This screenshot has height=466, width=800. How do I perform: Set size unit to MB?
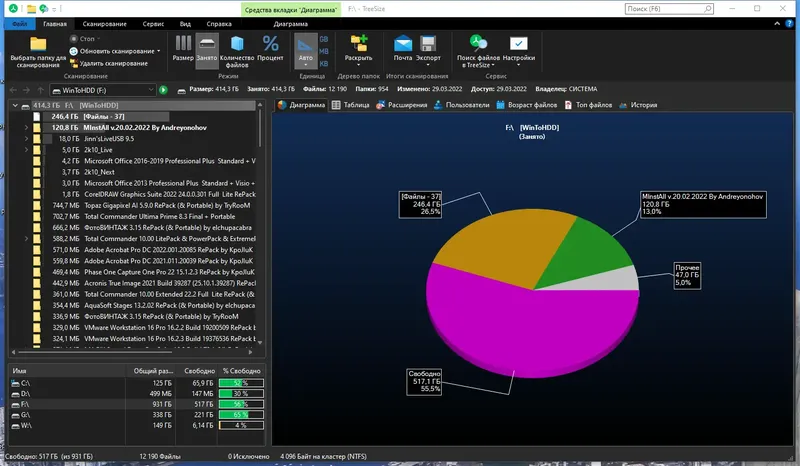[323, 51]
